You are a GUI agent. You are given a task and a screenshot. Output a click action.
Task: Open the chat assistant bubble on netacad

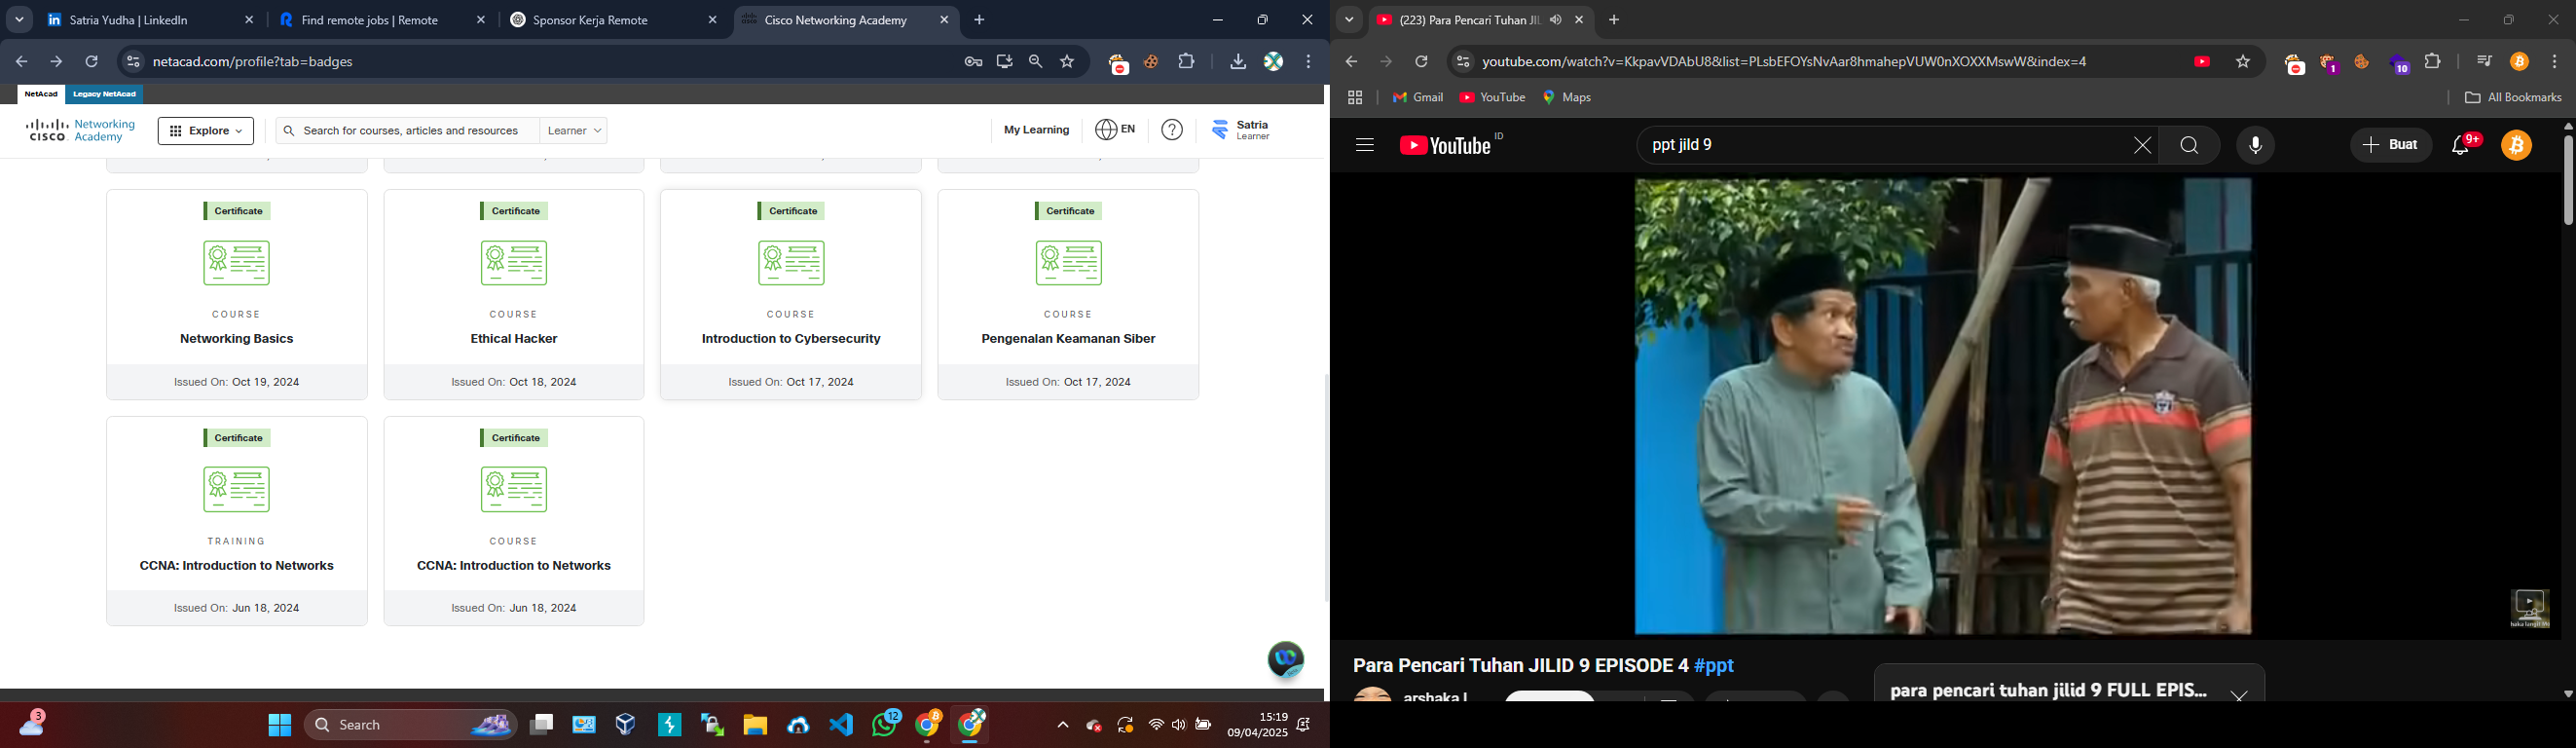(x=1286, y=659)
